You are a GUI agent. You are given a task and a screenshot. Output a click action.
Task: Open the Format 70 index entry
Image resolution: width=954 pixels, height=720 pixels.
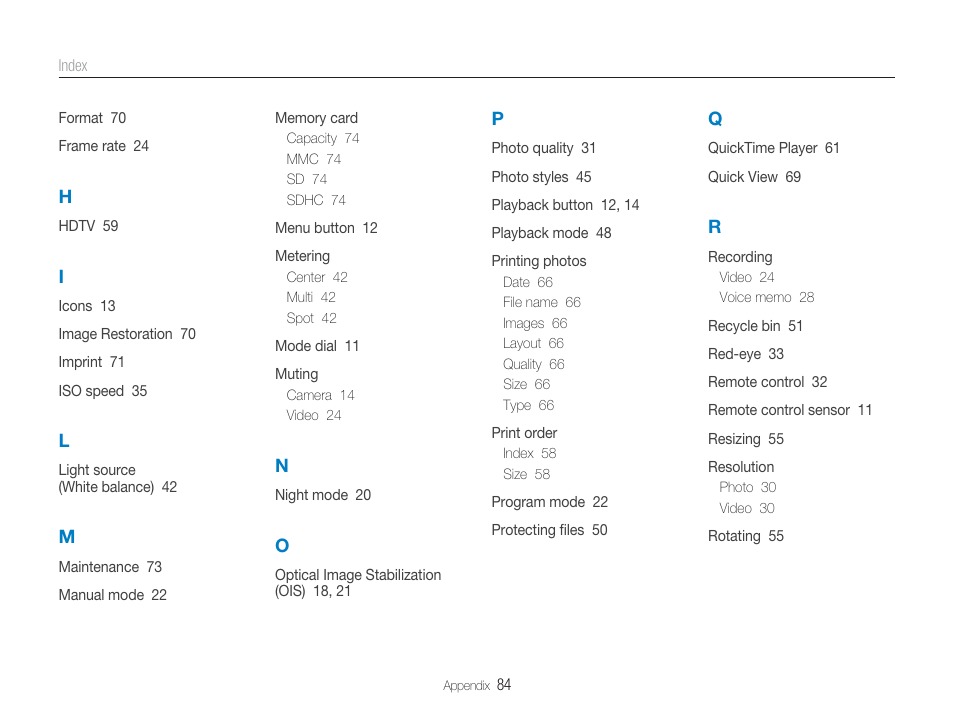(92, 118)
